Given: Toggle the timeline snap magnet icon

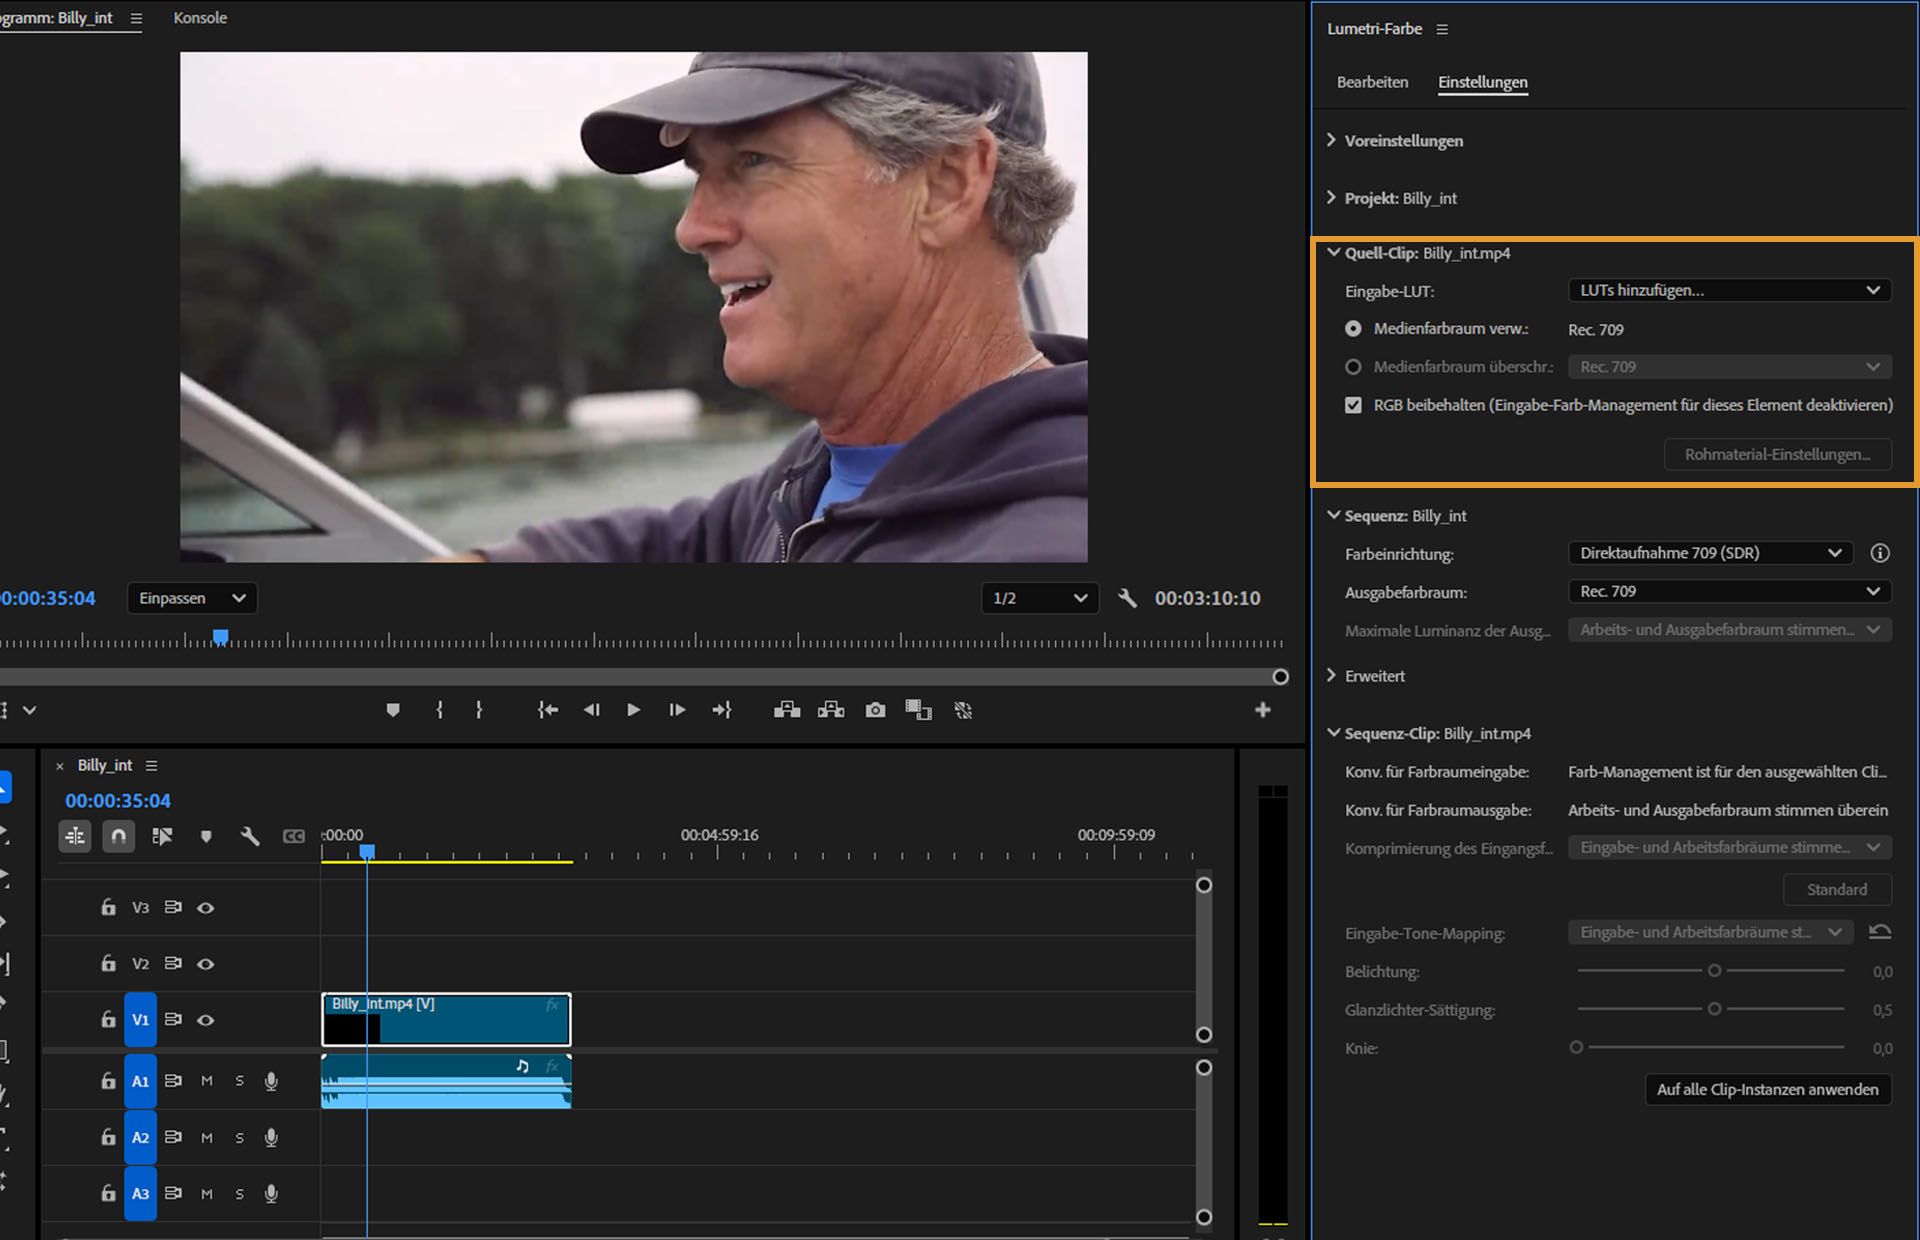Looking at the screenshot, I should tap(118, 836).
